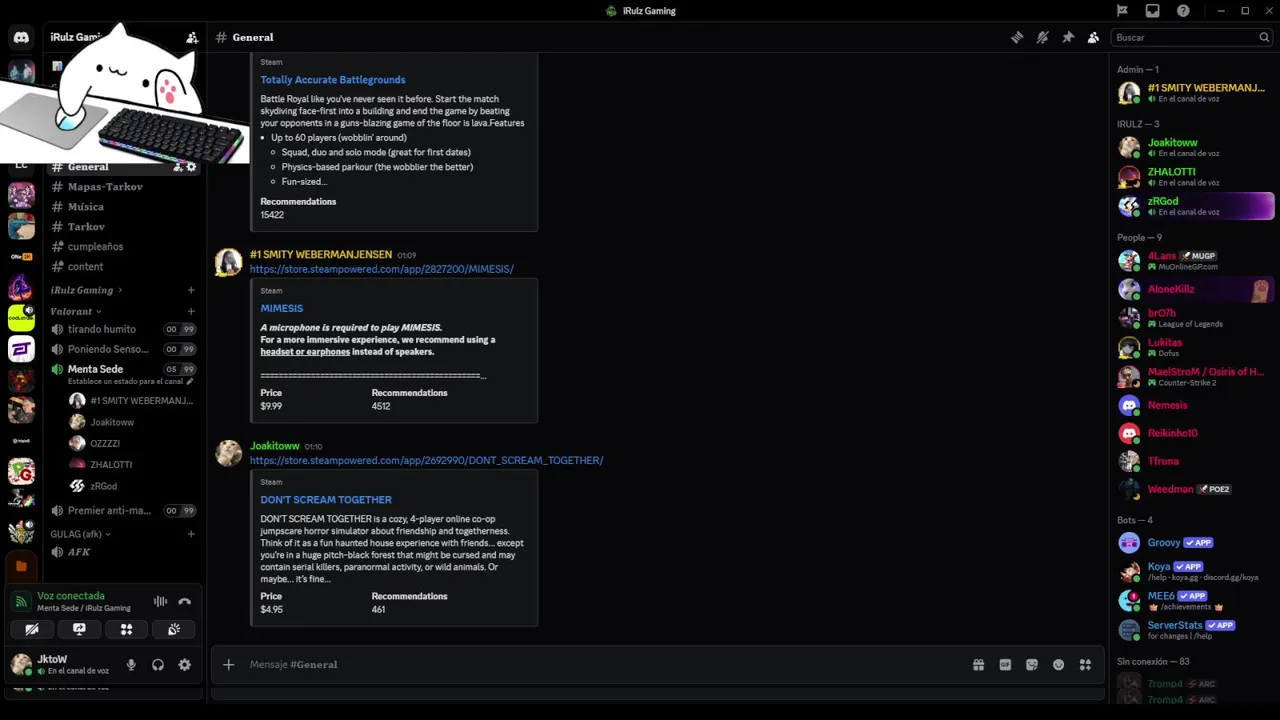
Task: Add channel to Valorant category plus
Action: (x=191, y=311)
